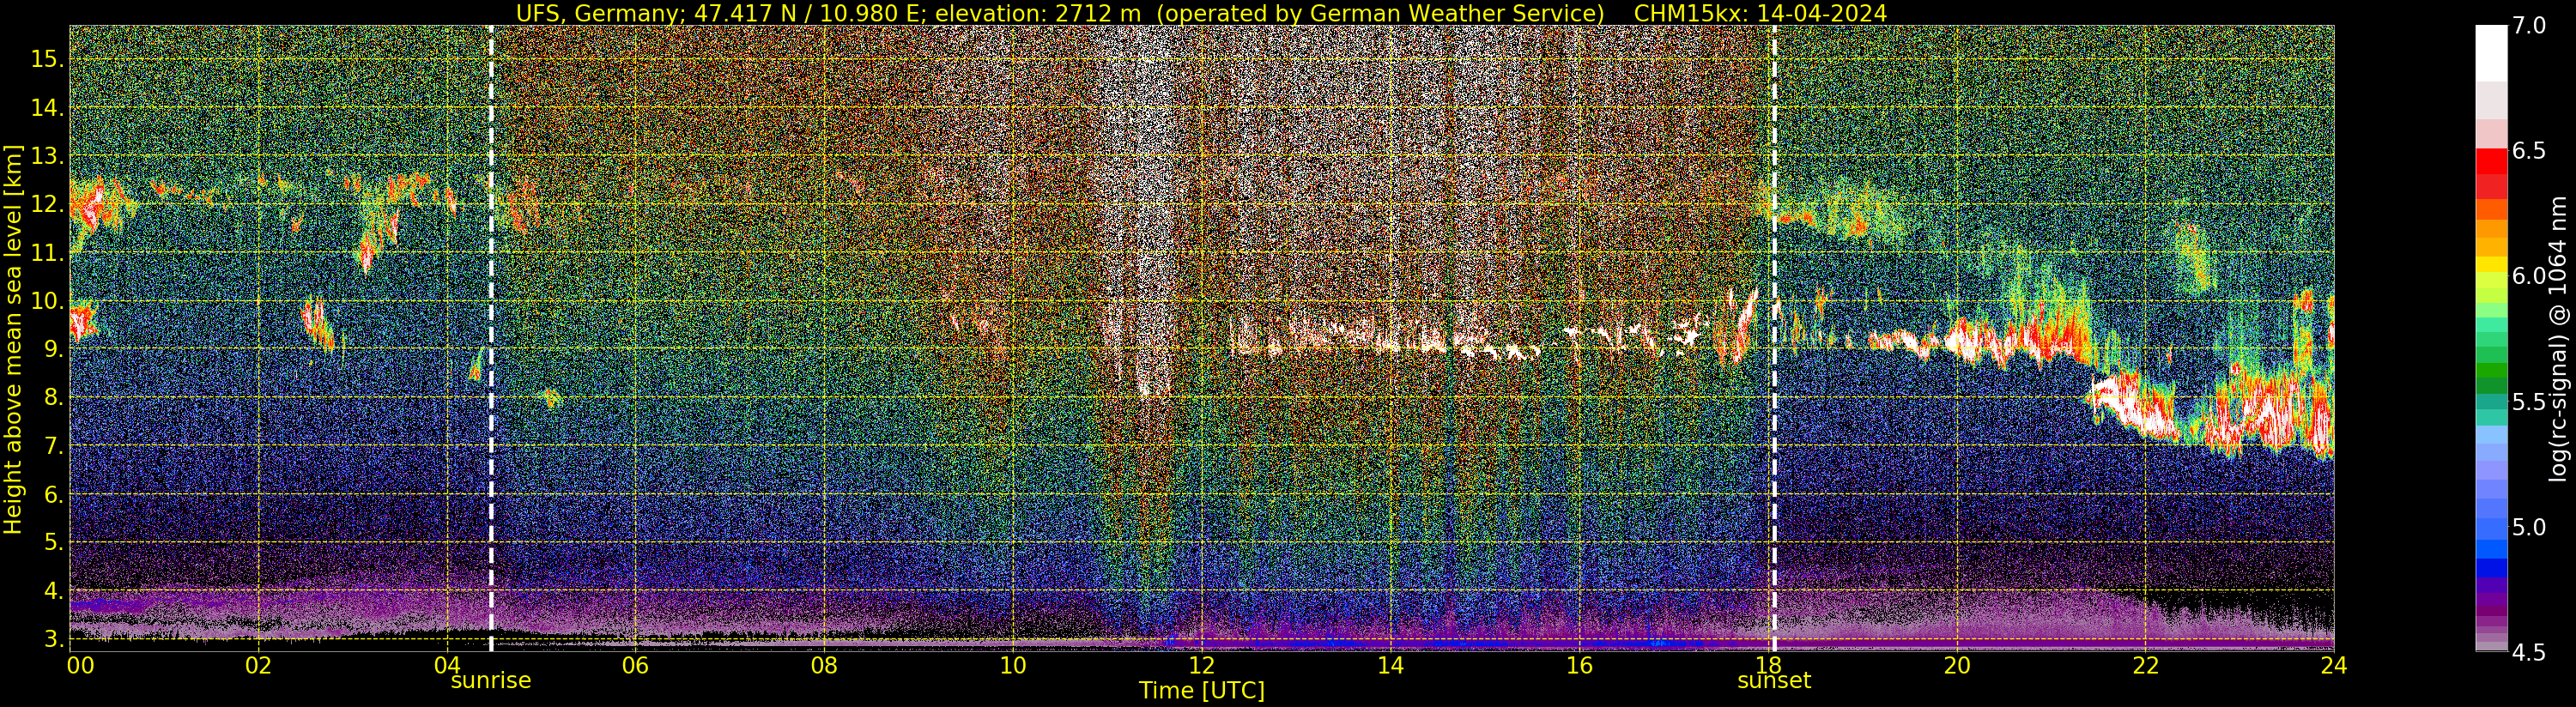Click the '00' time tick label

[x=80, y=665]
